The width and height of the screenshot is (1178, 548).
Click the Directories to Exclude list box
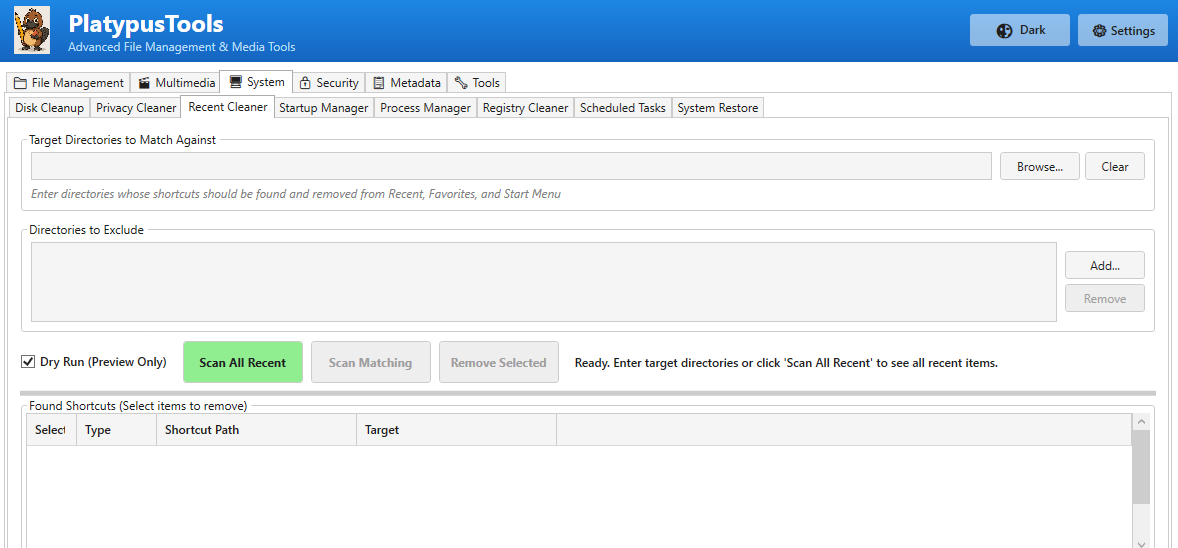pos(543,282)
